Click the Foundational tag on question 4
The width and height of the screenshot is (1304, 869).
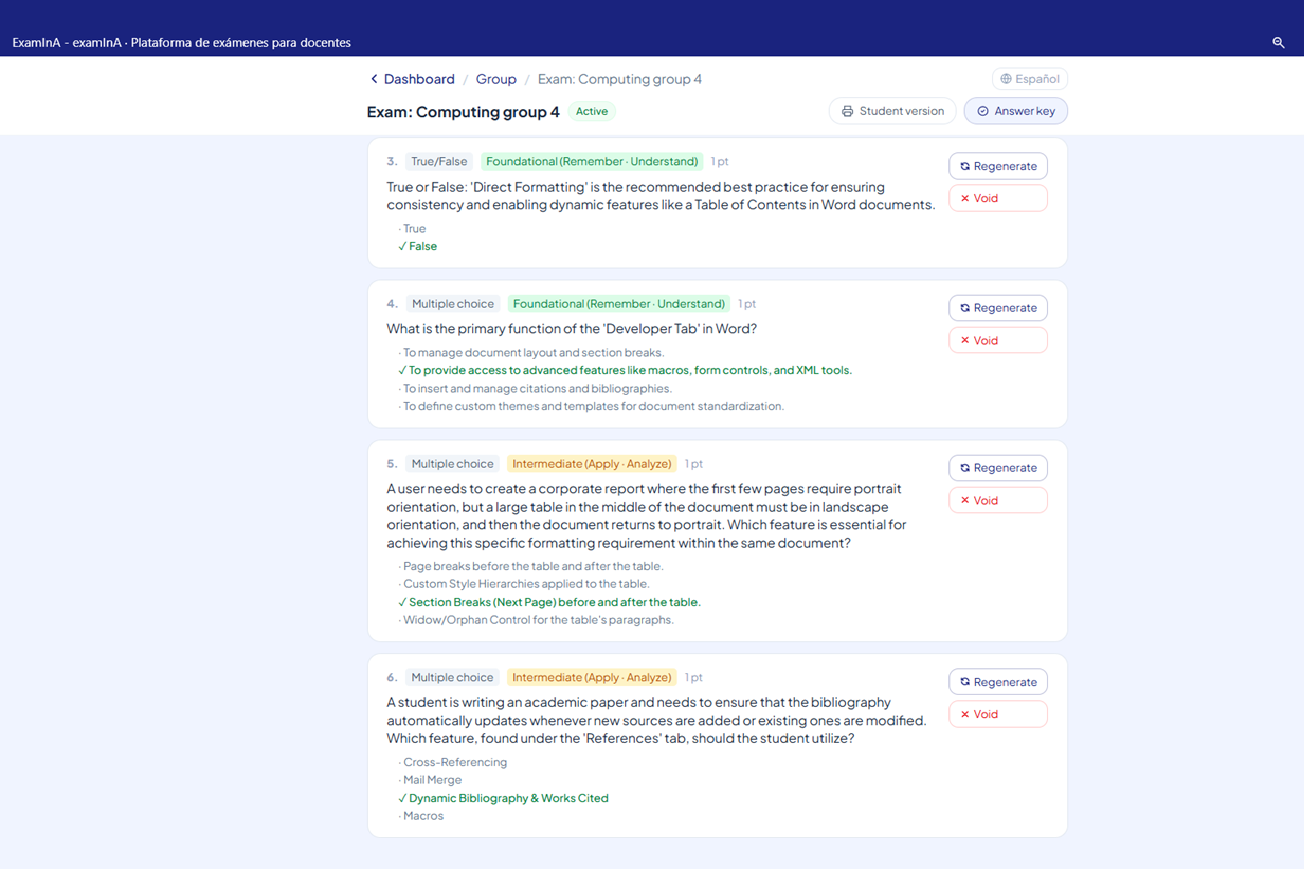click(619, 304)
